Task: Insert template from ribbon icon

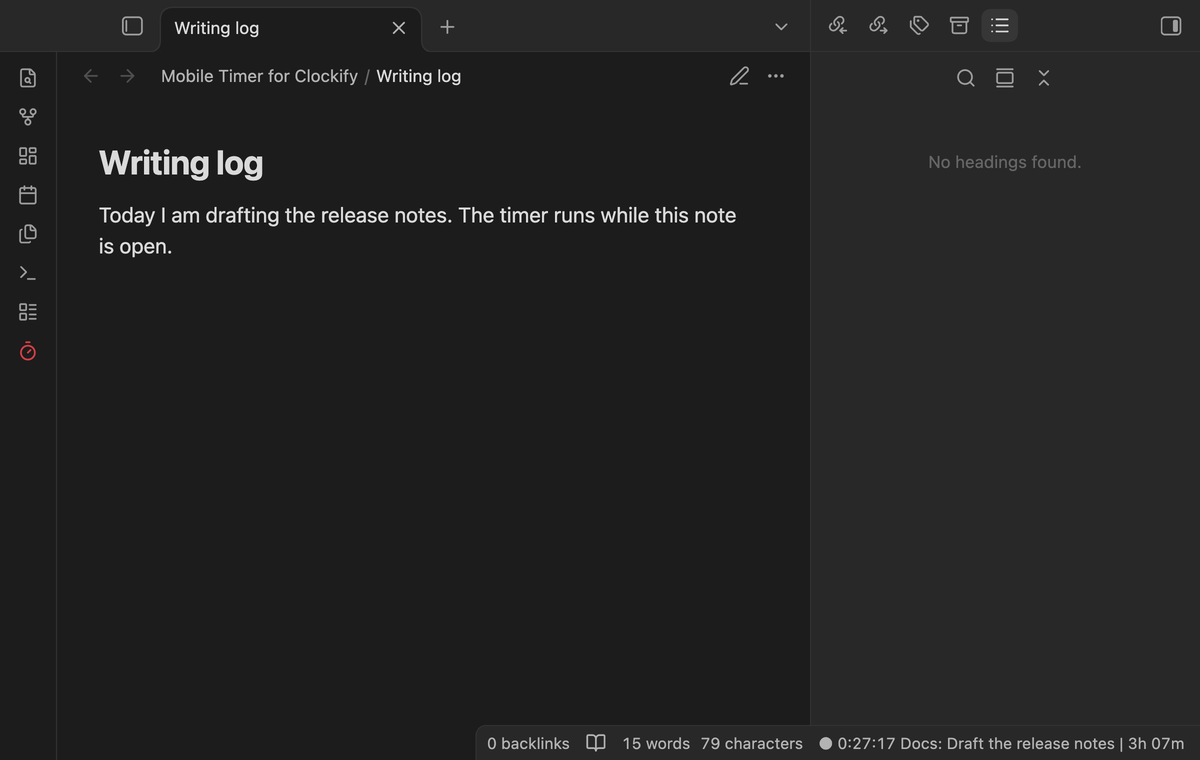Action: point(28,234)
